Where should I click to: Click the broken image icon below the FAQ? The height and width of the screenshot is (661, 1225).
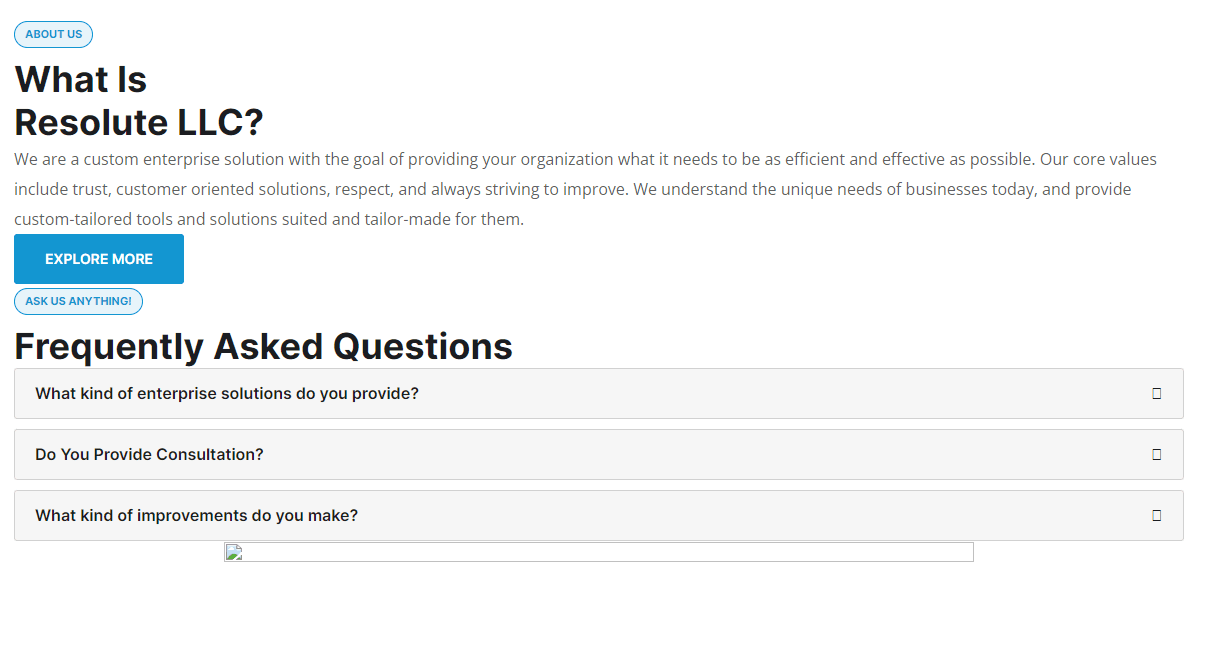(x=233, y=552)
